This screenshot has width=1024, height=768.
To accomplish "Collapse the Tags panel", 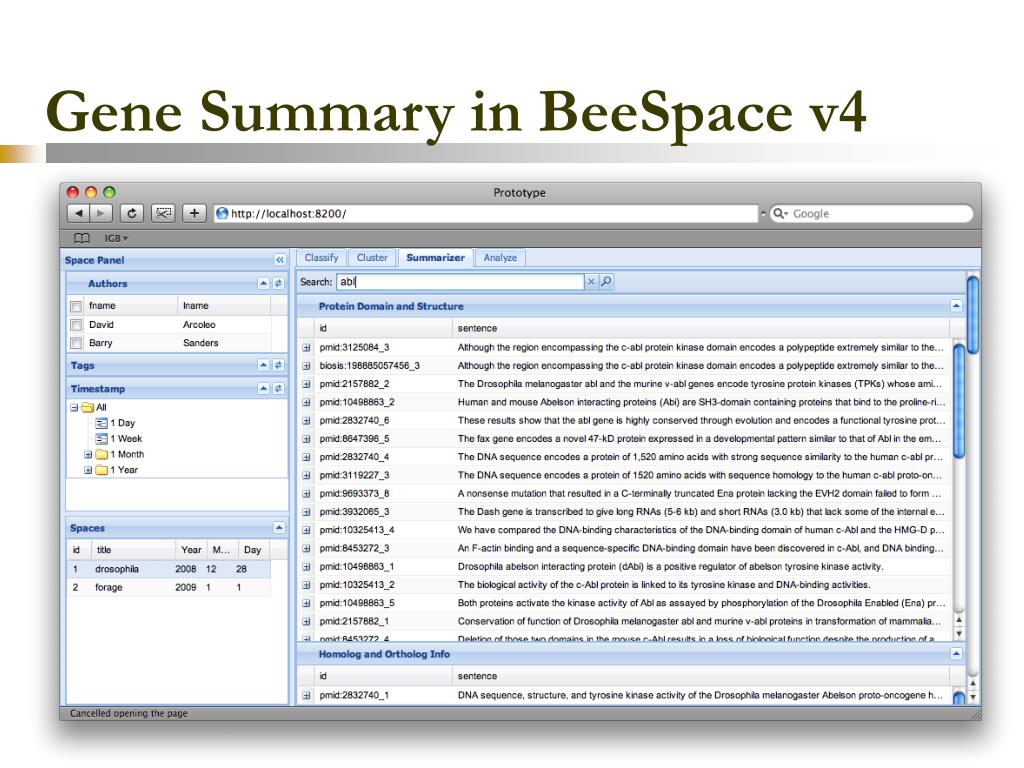I will point(263,366).
